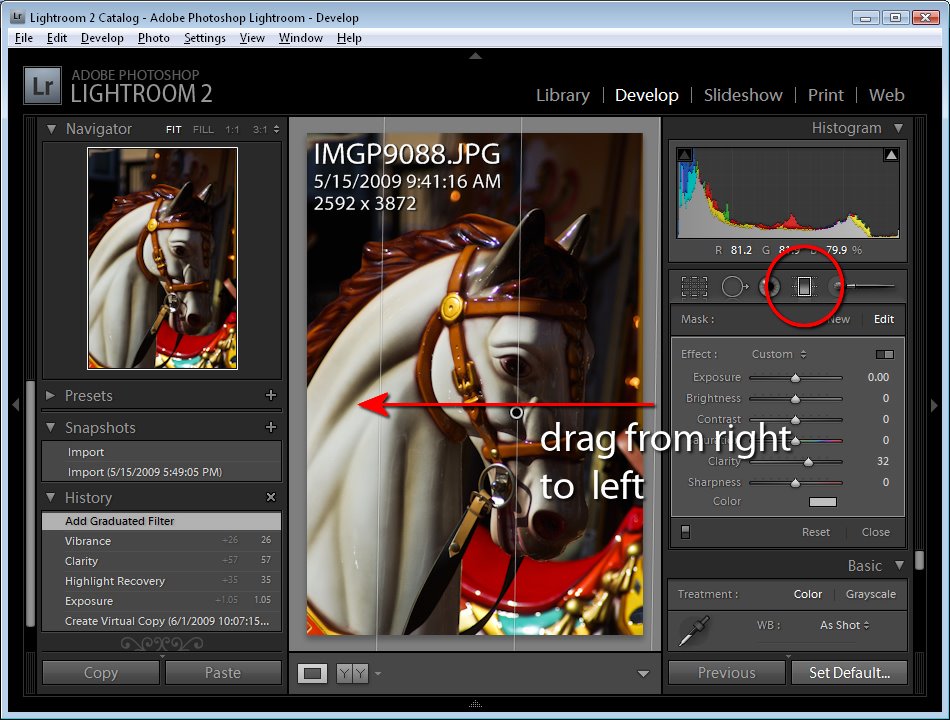Add a new snapshot with plus icon
950x720 pixels.
point(271,427)
